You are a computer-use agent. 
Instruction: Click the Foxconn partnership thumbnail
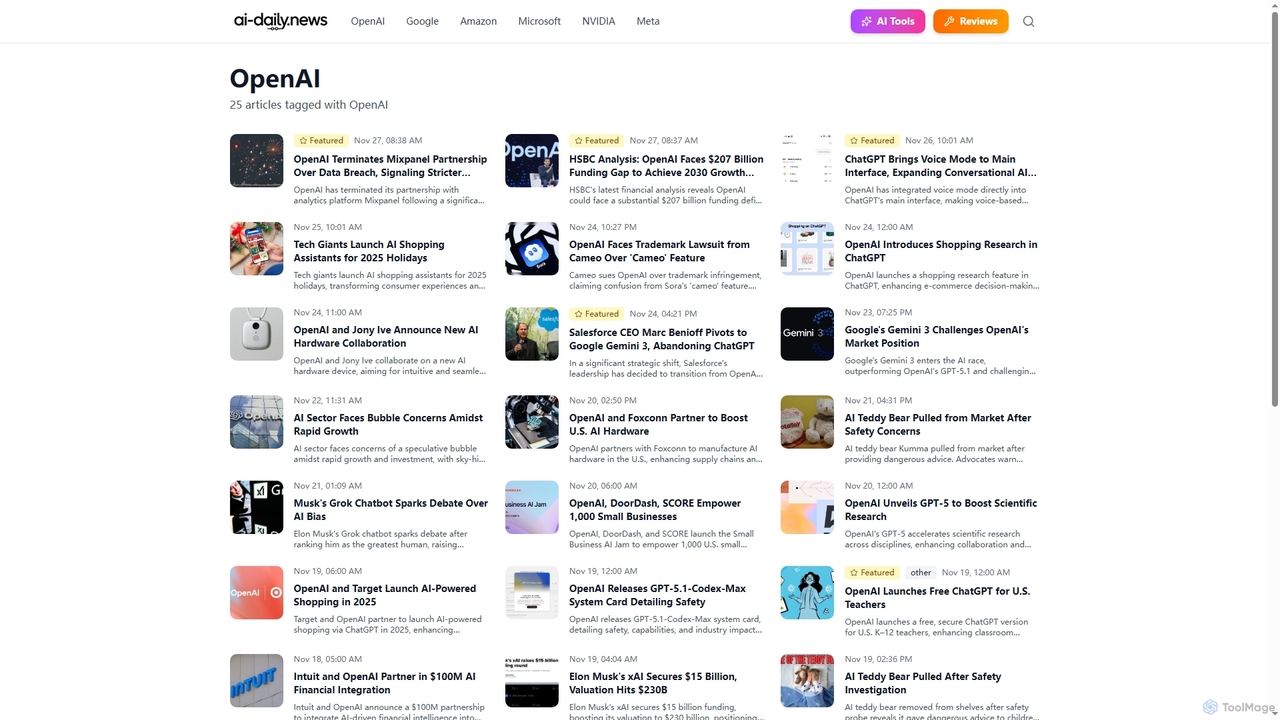click(532, 422)
